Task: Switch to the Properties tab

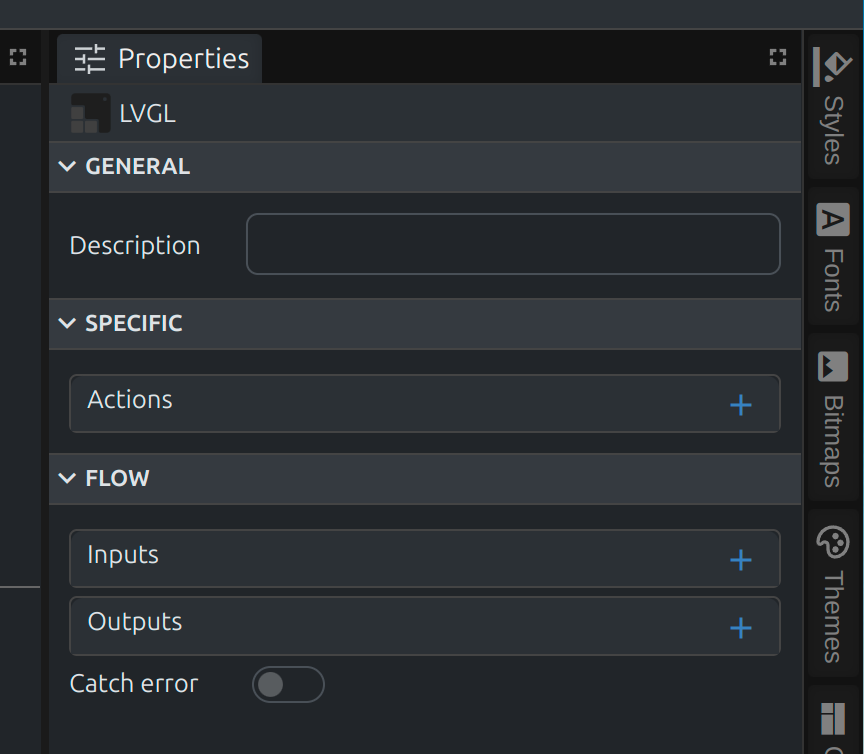Action: click(160, 59)
